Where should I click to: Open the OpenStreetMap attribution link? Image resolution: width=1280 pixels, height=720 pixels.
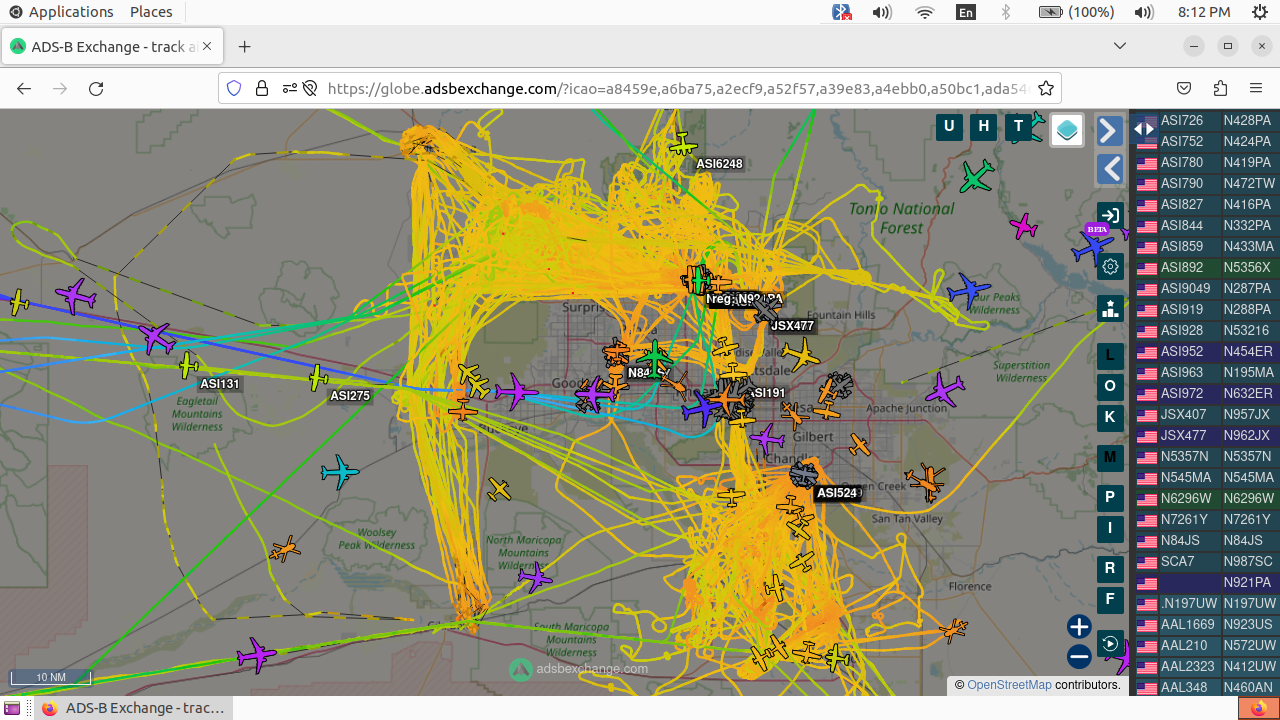pyautogui.click(x=1009, y=685)
